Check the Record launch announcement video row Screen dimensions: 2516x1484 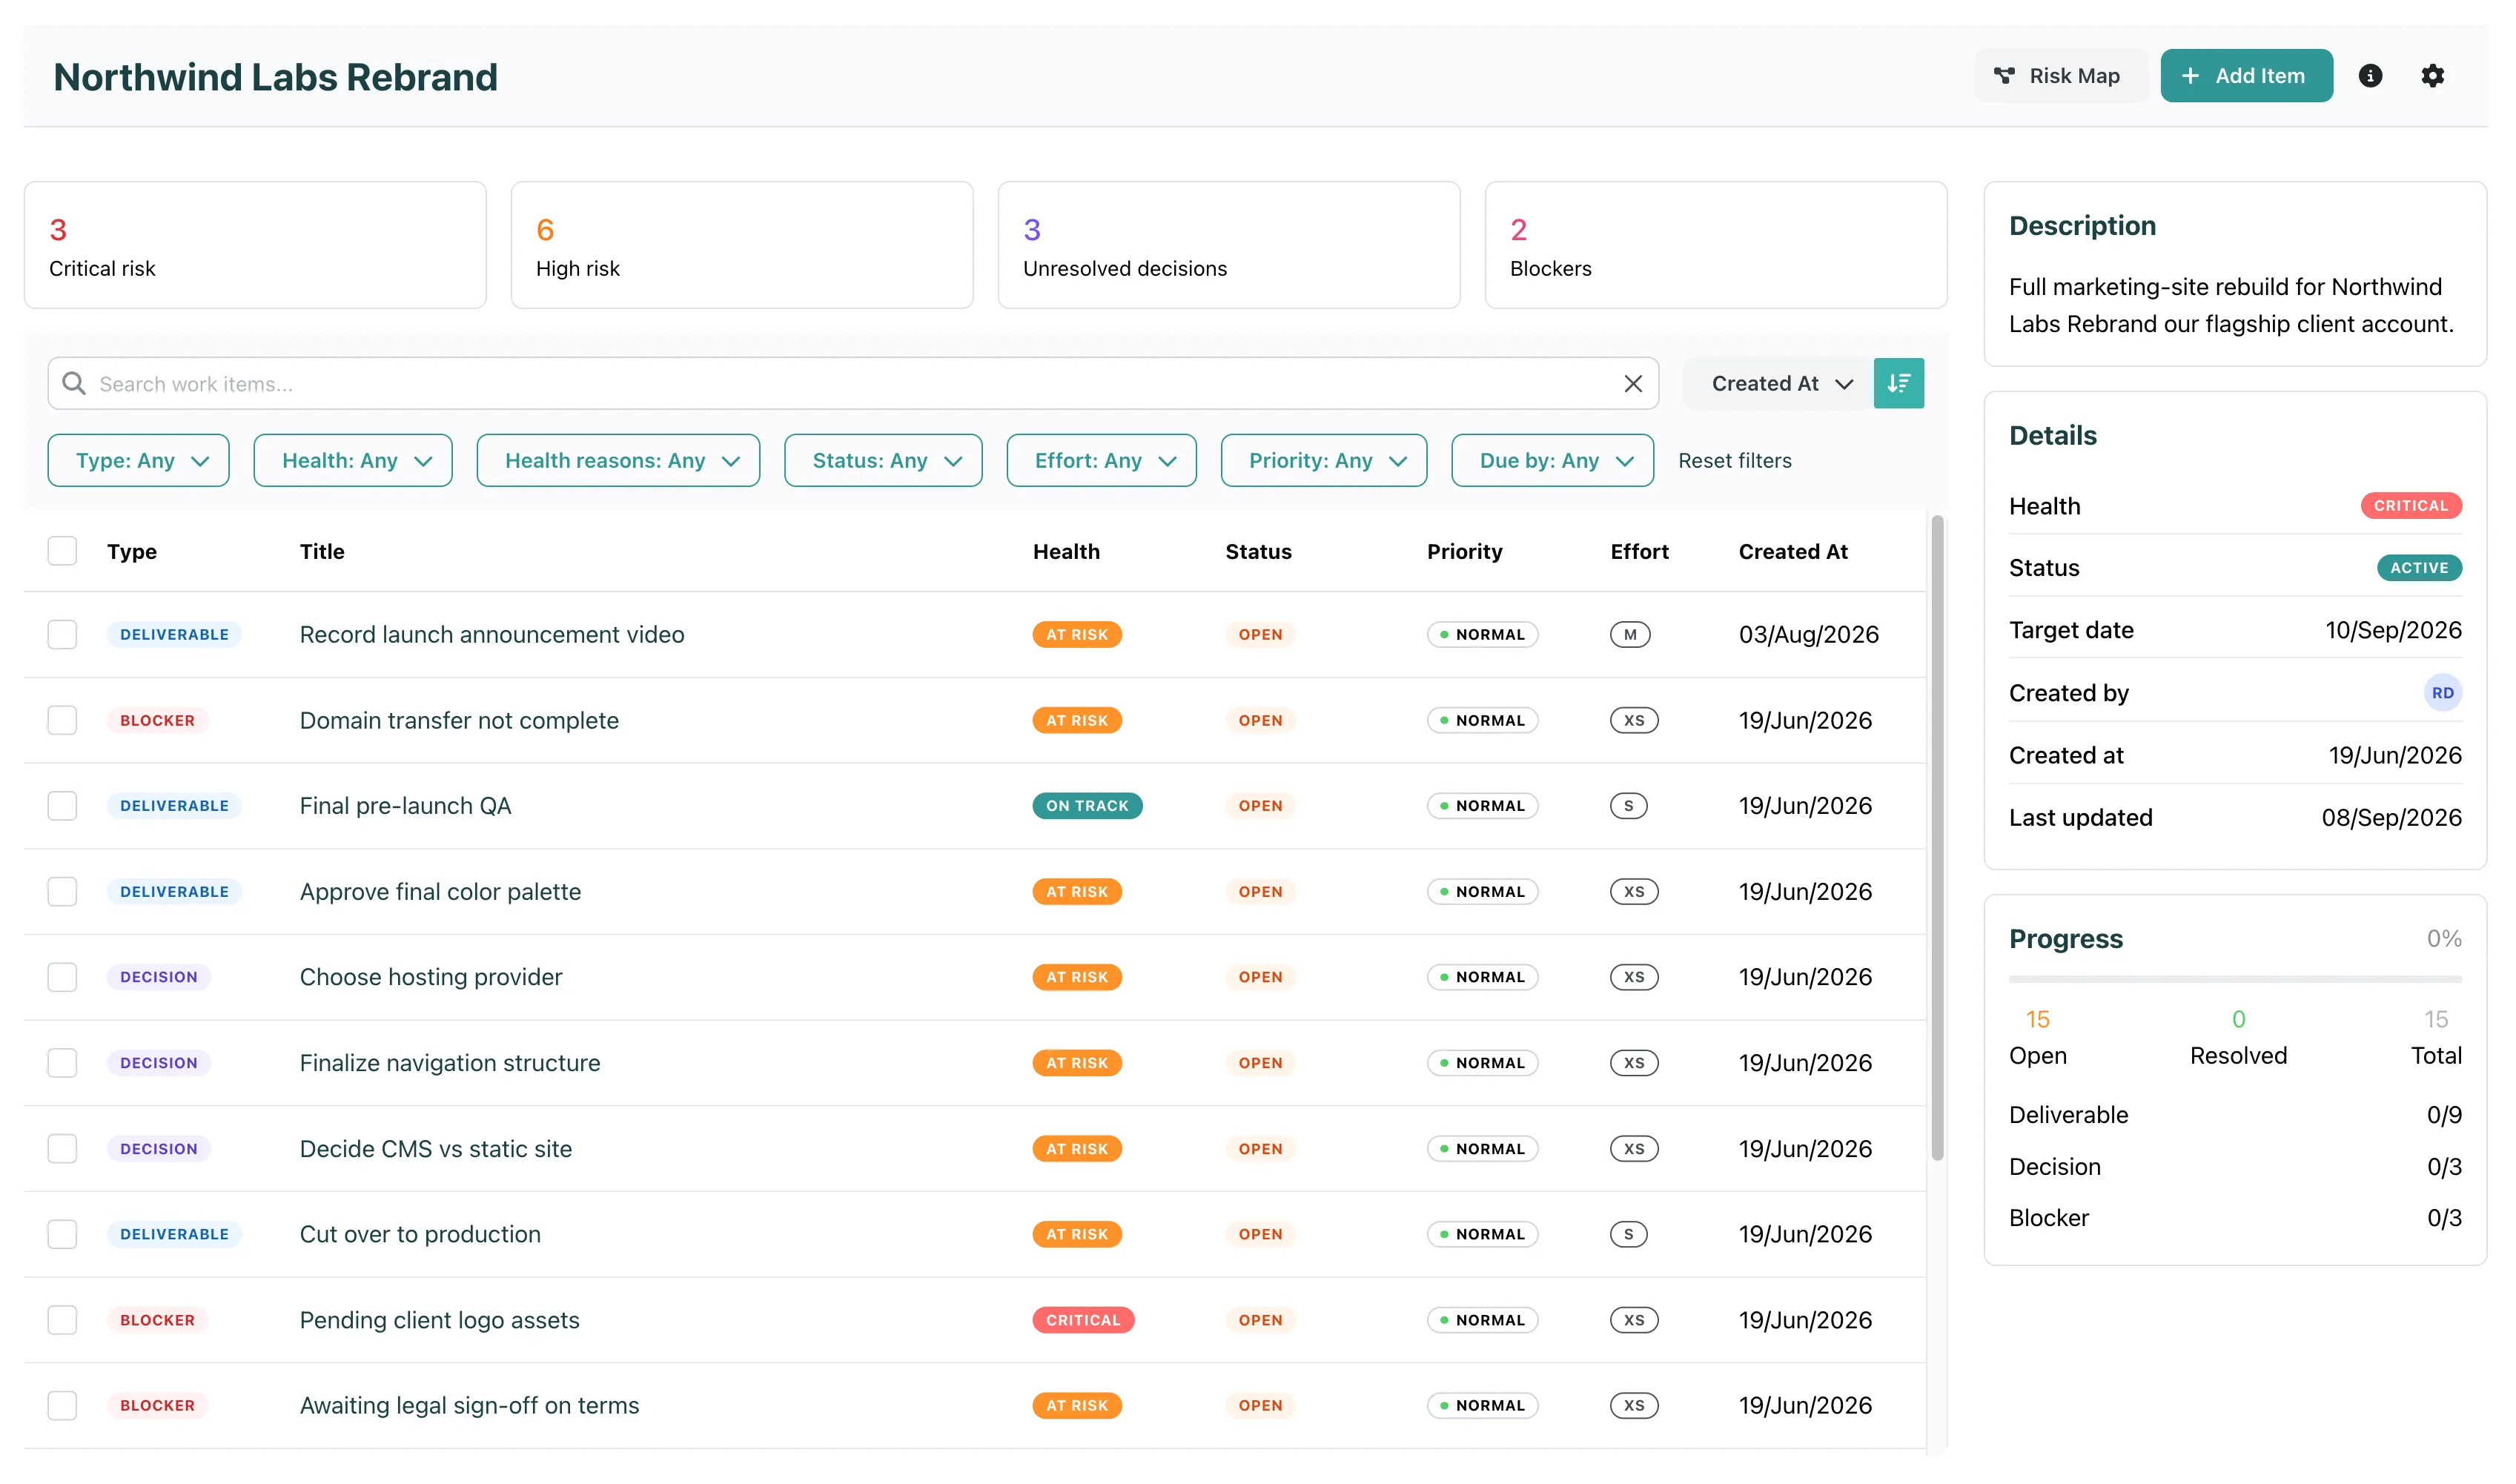[62, 635]
